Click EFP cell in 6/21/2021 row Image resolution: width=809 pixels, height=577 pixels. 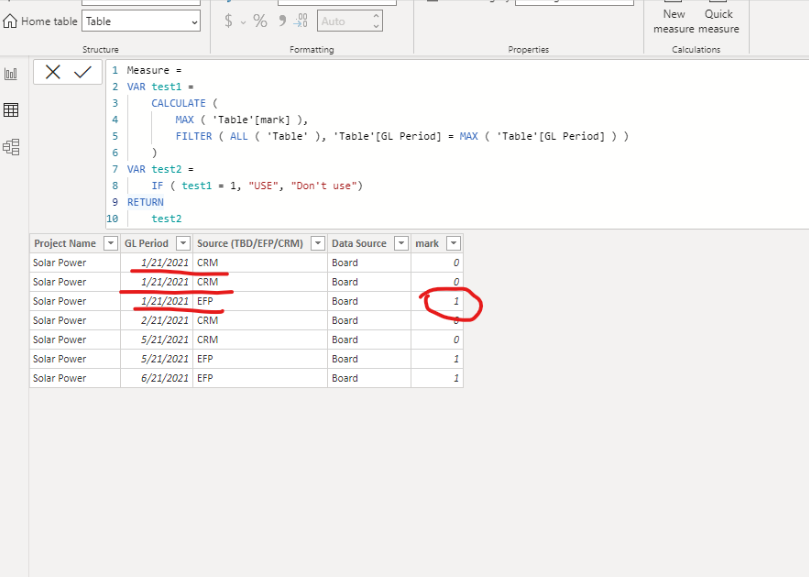260,378
